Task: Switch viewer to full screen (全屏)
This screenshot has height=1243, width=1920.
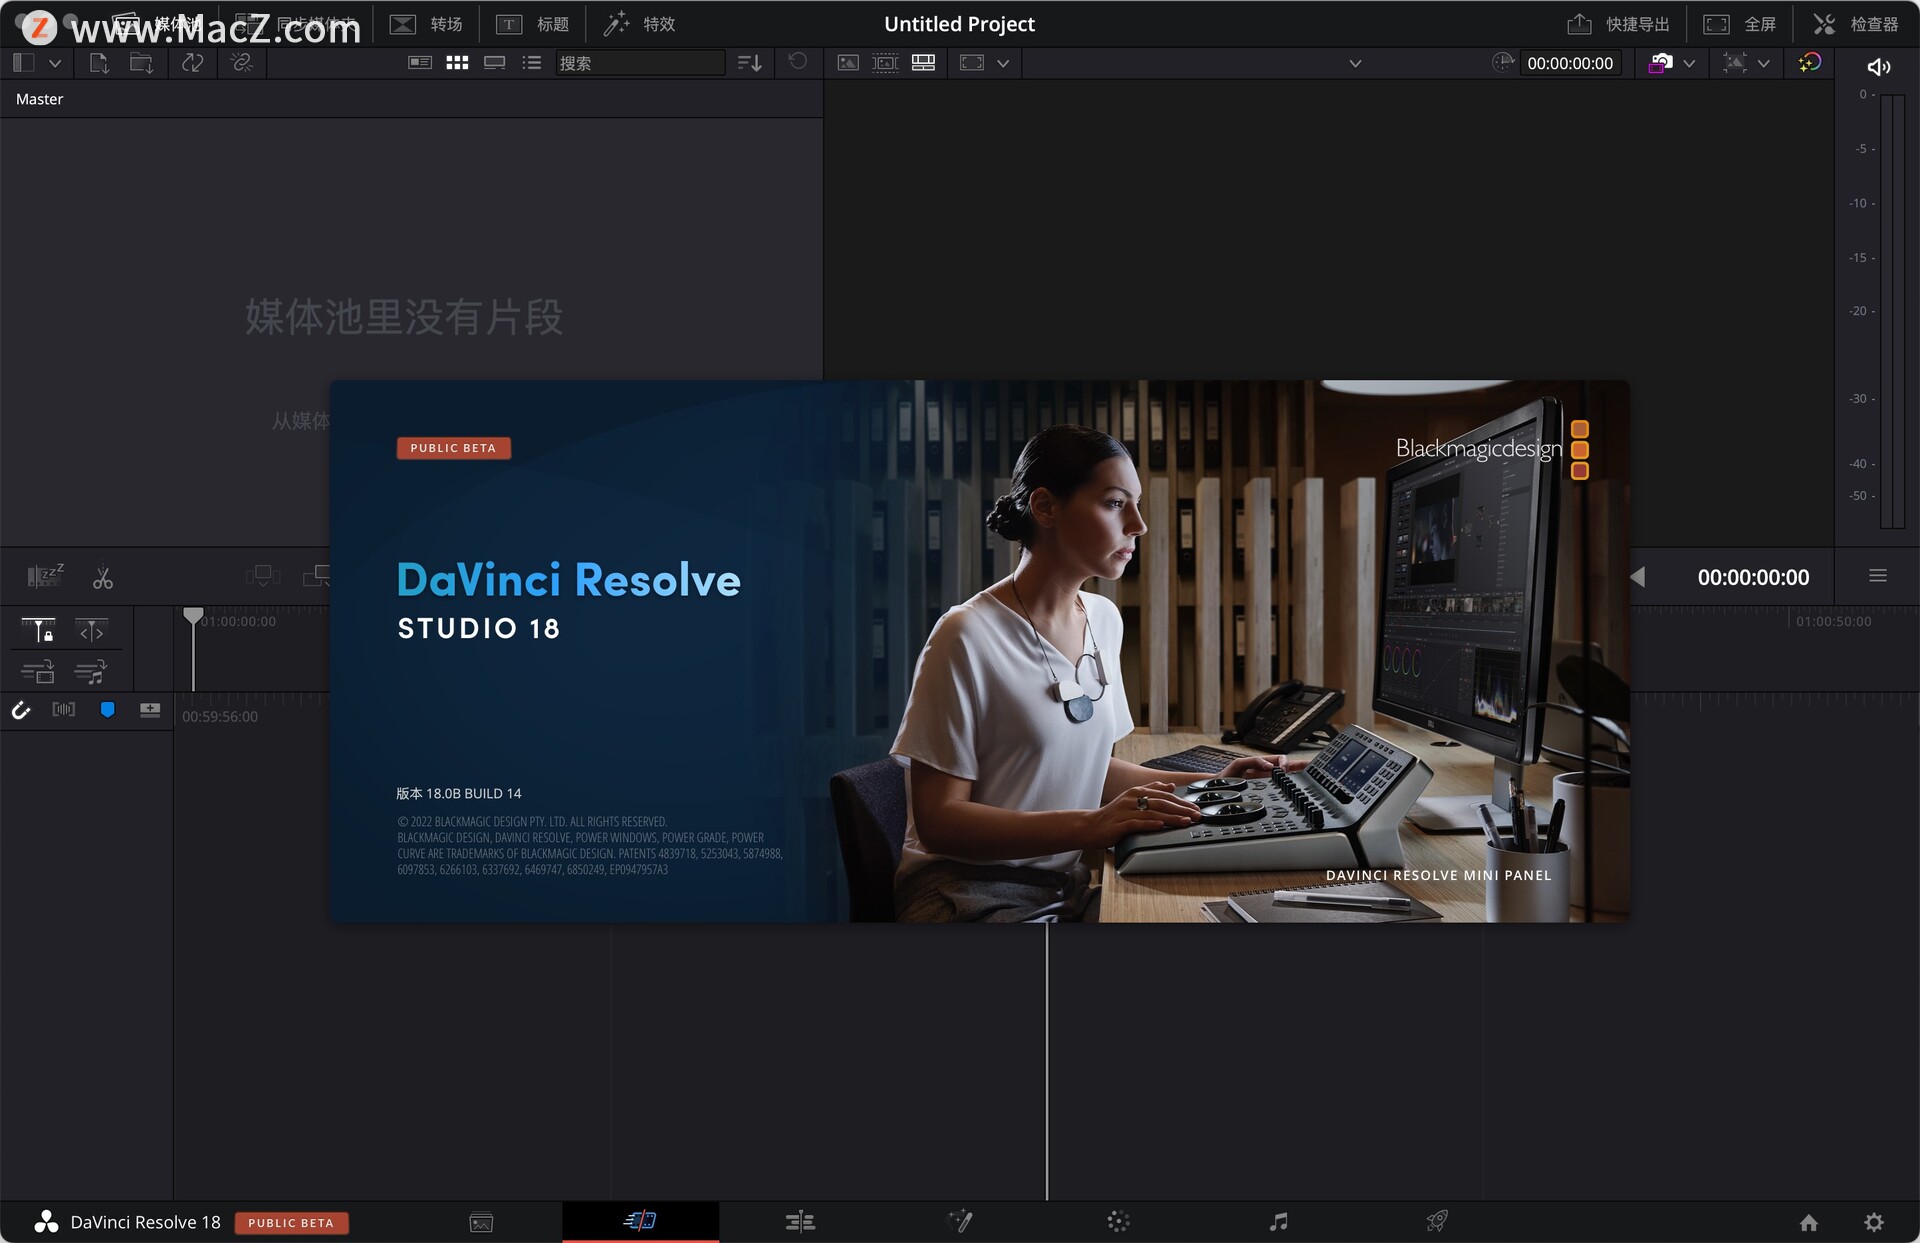Action: coord(1740,24)
